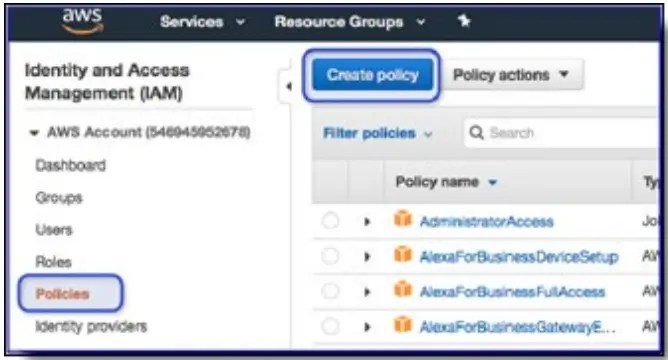Select the AlexaForBusinessDeviceSetup radio button
This screenshot has width=668, height=360.
(x=330, y=256)
